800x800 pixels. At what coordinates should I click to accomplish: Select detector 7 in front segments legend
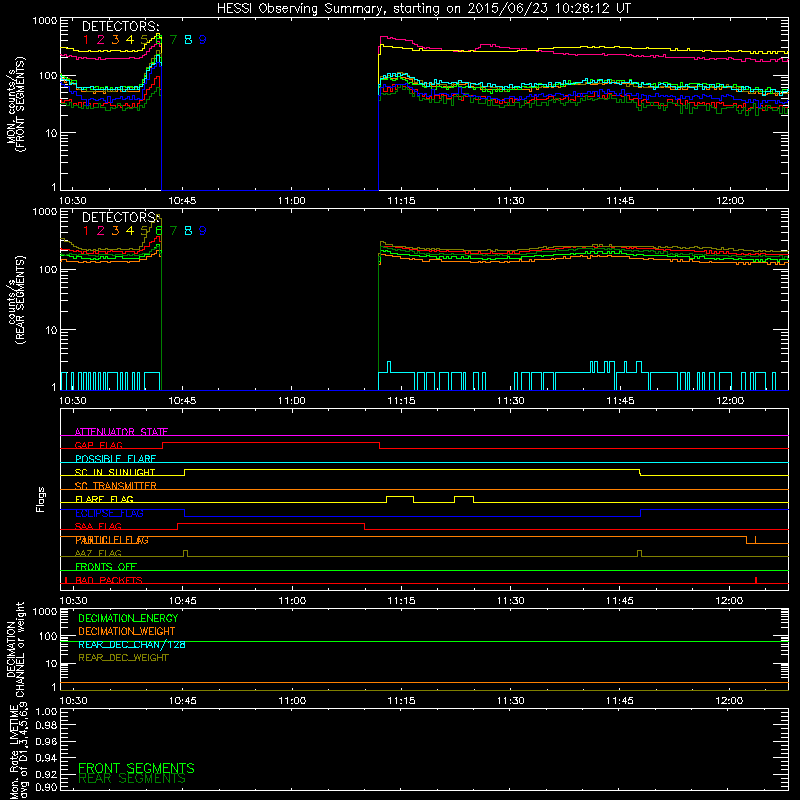(173, 40)
